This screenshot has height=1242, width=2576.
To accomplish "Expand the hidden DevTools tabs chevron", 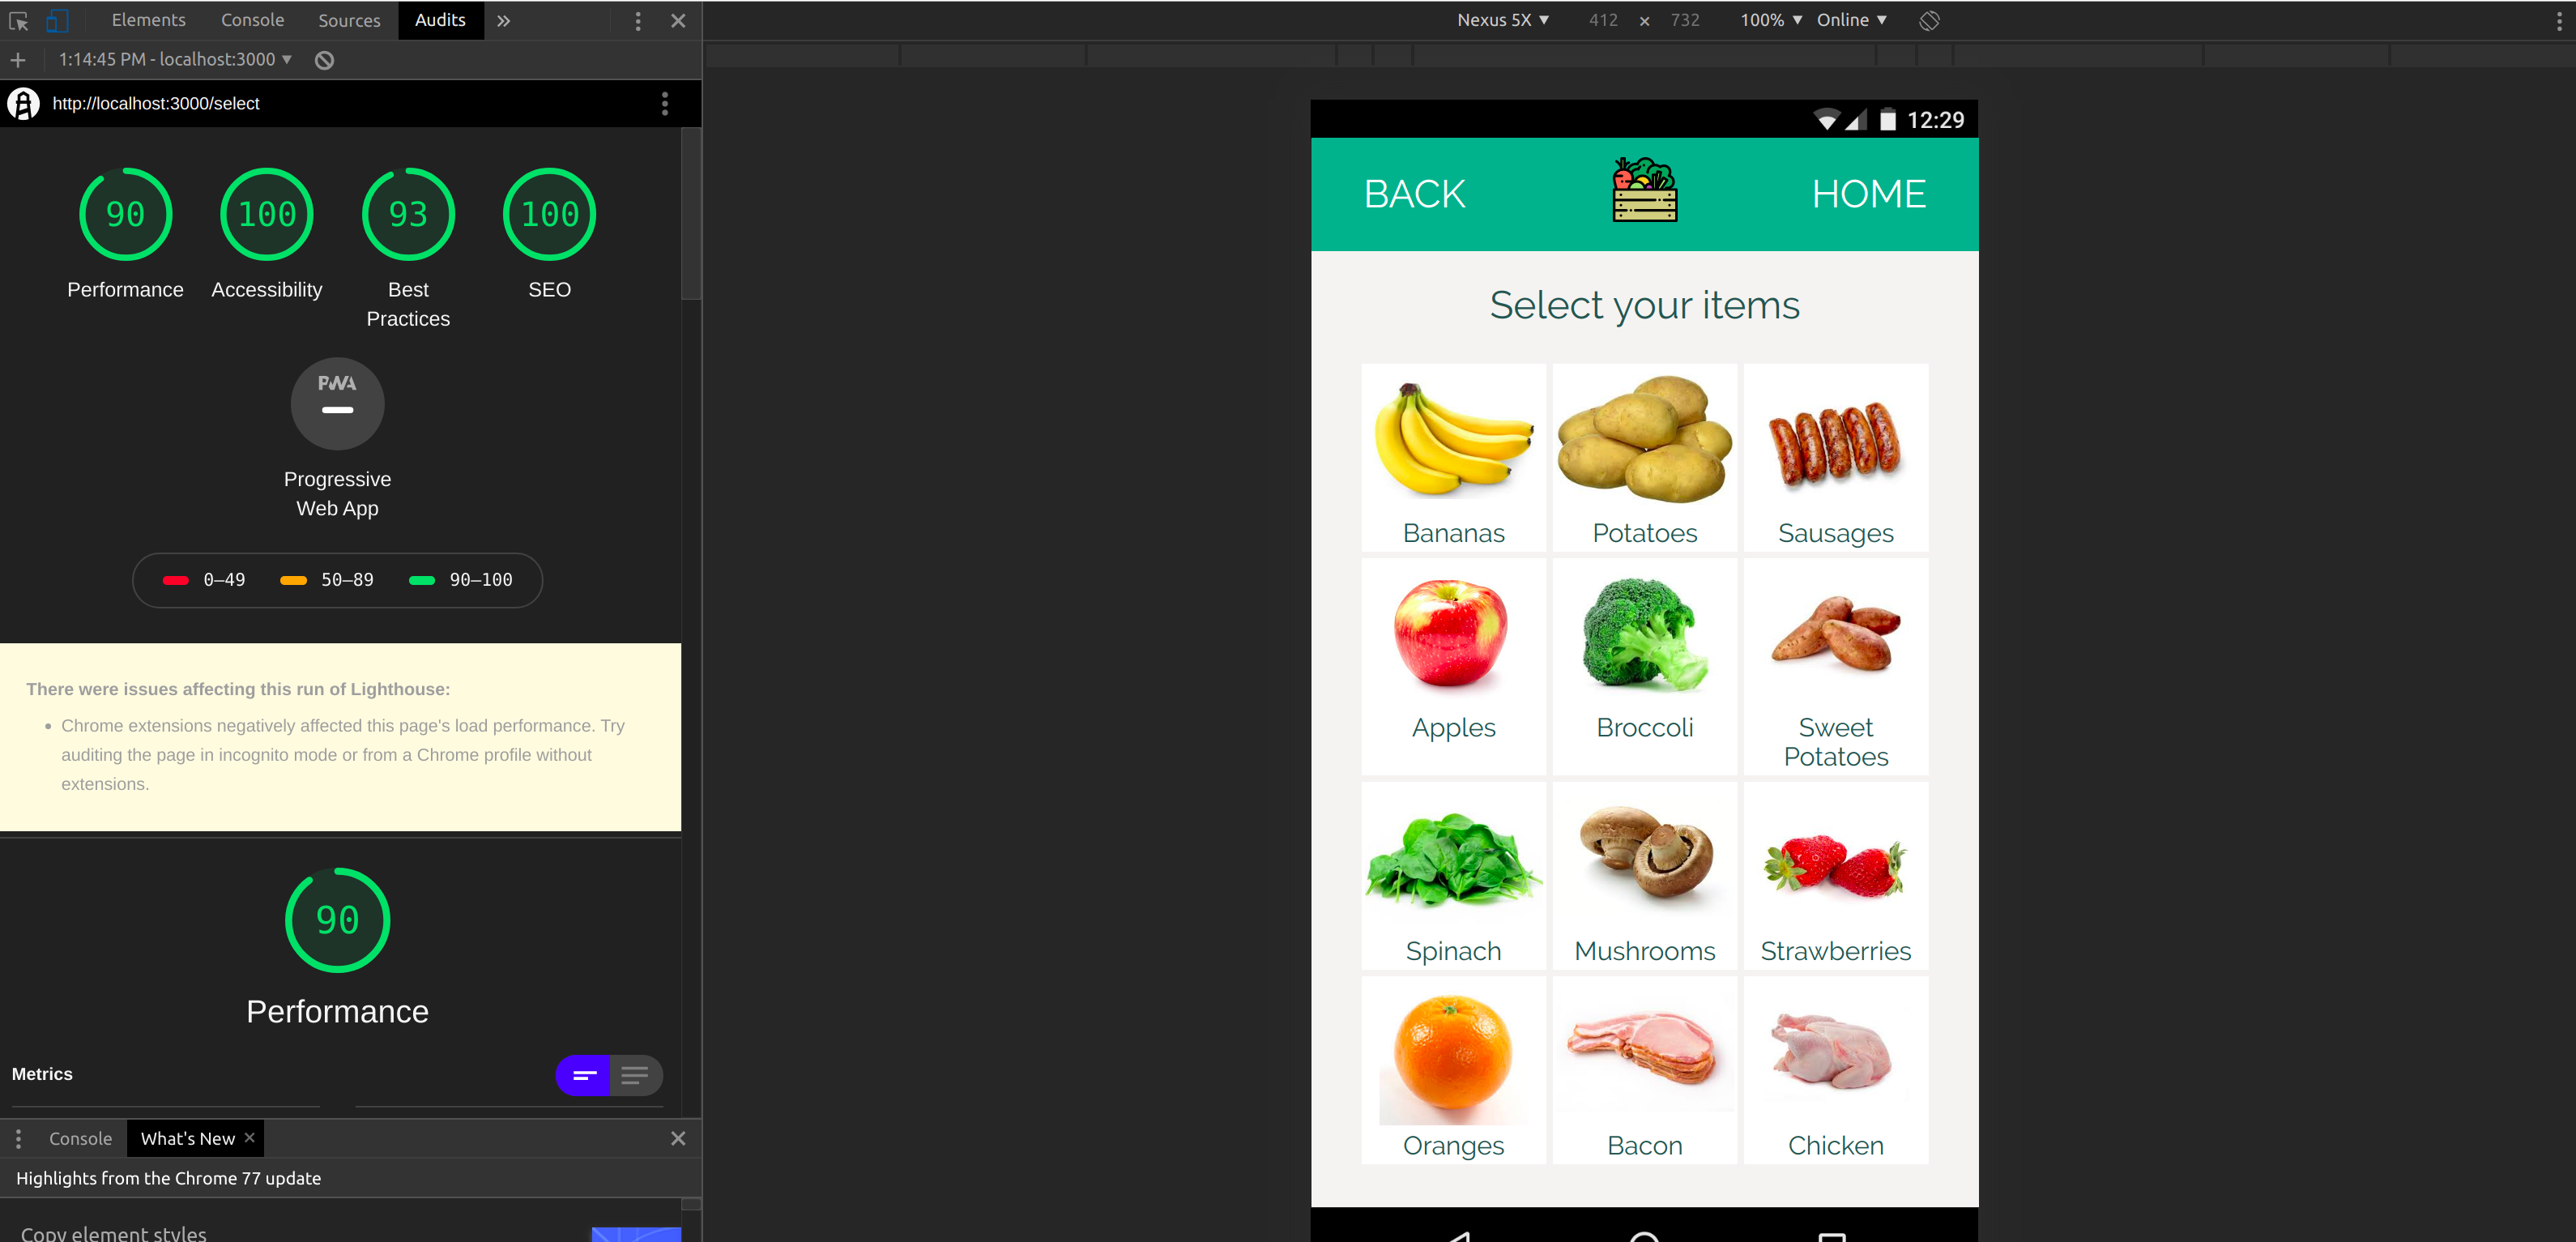I will (x=504, y=20).
